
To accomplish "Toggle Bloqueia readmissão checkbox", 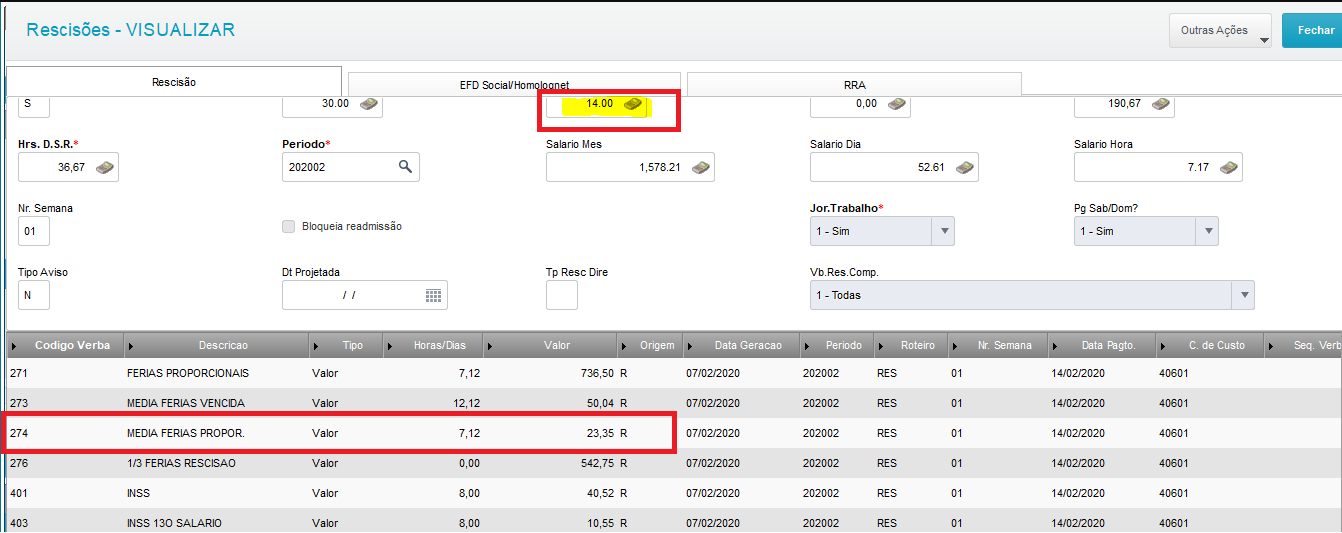I will pos(289,226).
